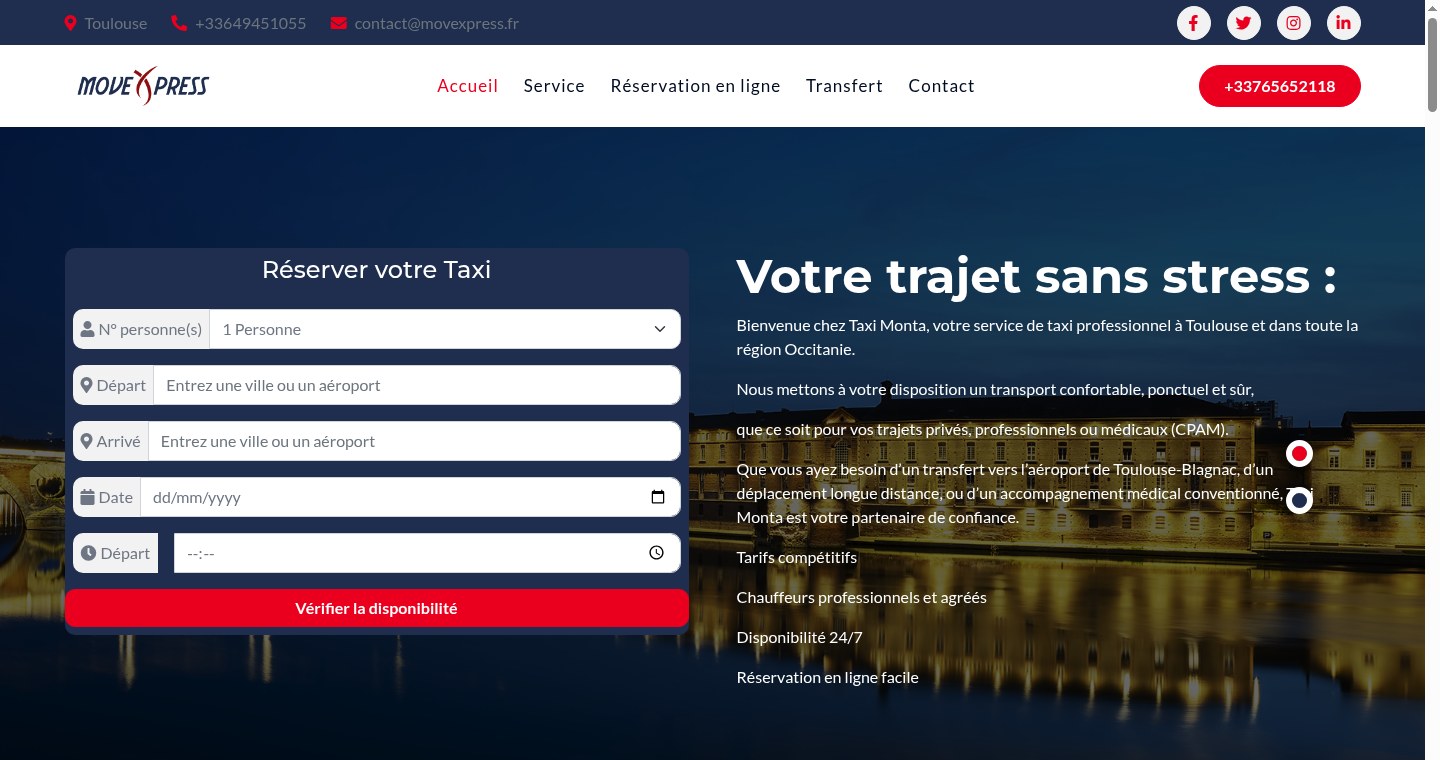Focus the departure time field
This screenshot has width=1440, height=760.
(427, 553)
